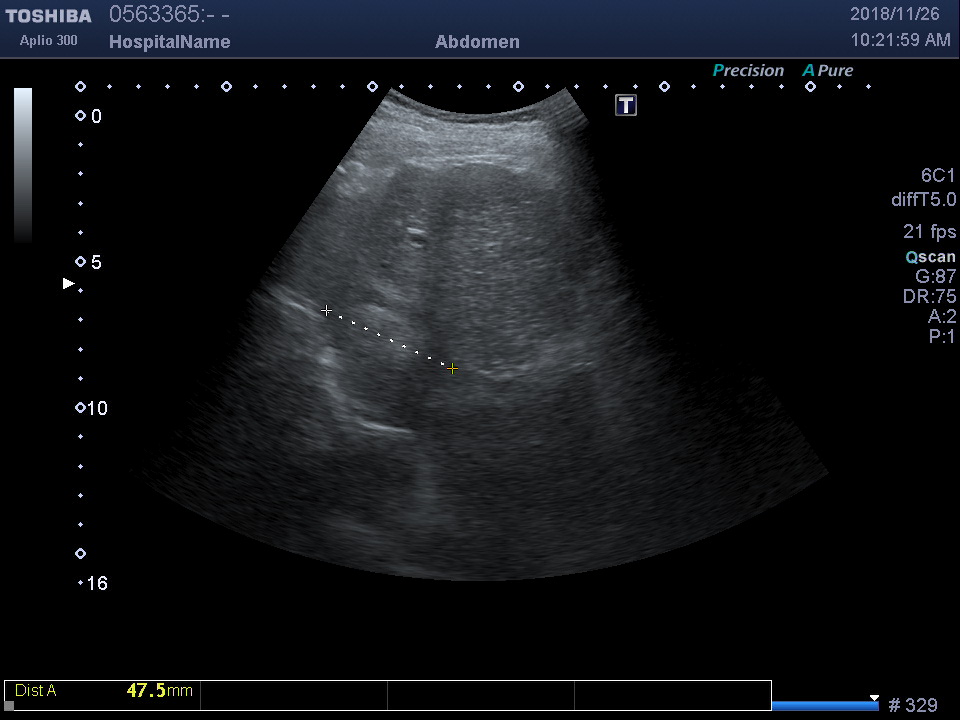Toggle the Qscan indicator
The width and height of the screenshot is (960, 720).
[930, 257]
